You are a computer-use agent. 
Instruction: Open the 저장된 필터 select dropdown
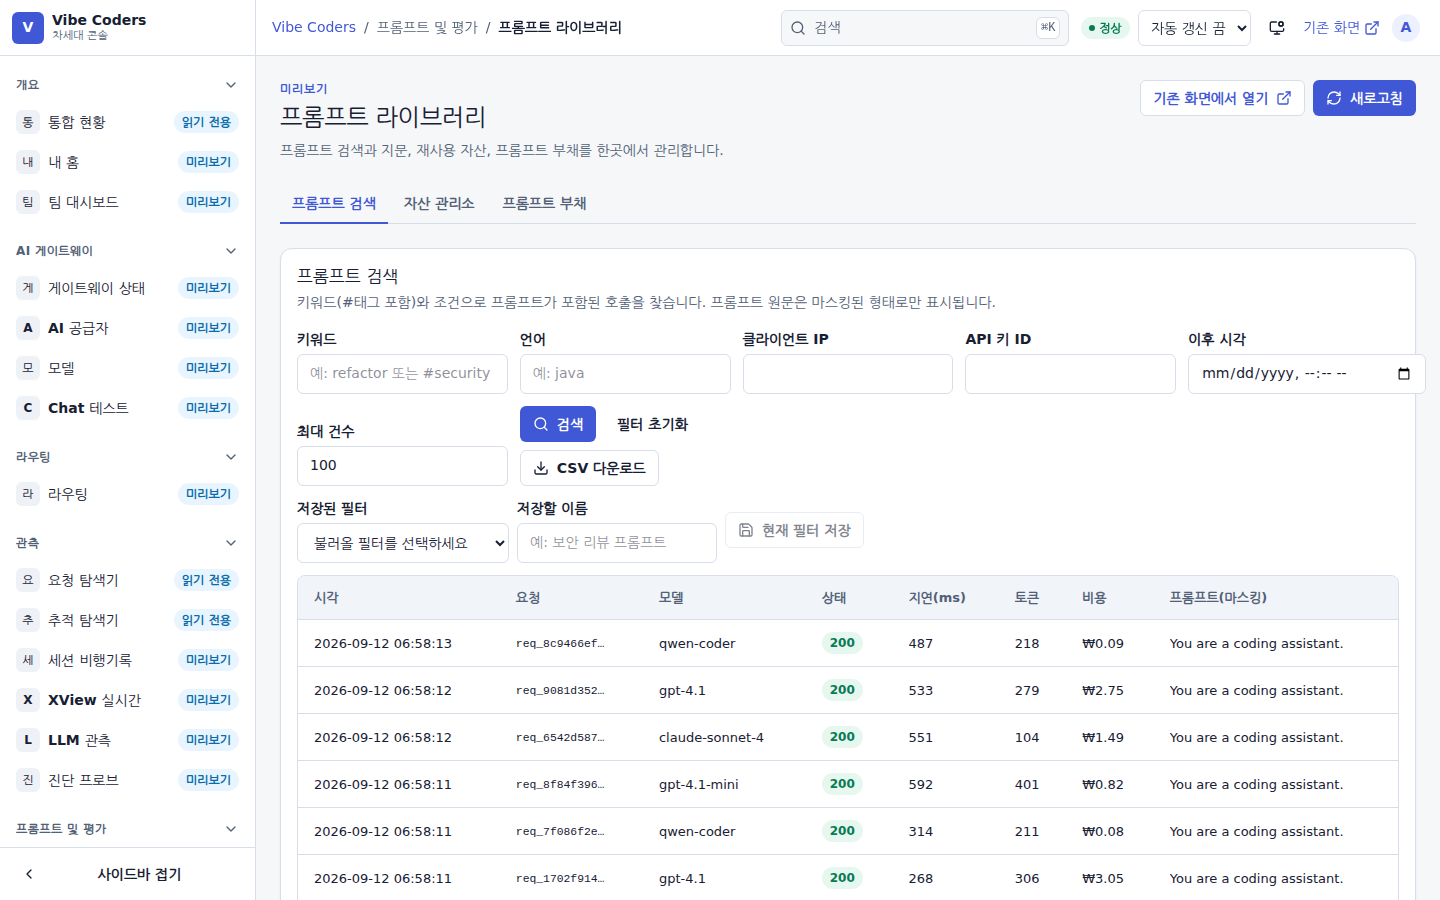(x=403, y=543)
